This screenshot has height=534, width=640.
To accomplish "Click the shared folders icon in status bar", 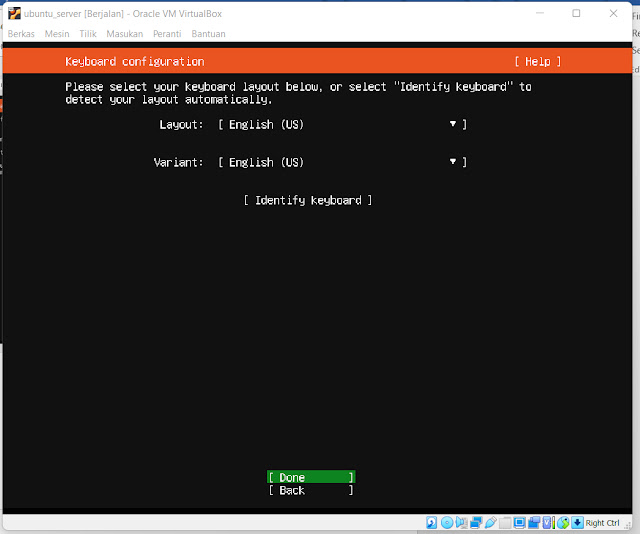I will (505, 523).
